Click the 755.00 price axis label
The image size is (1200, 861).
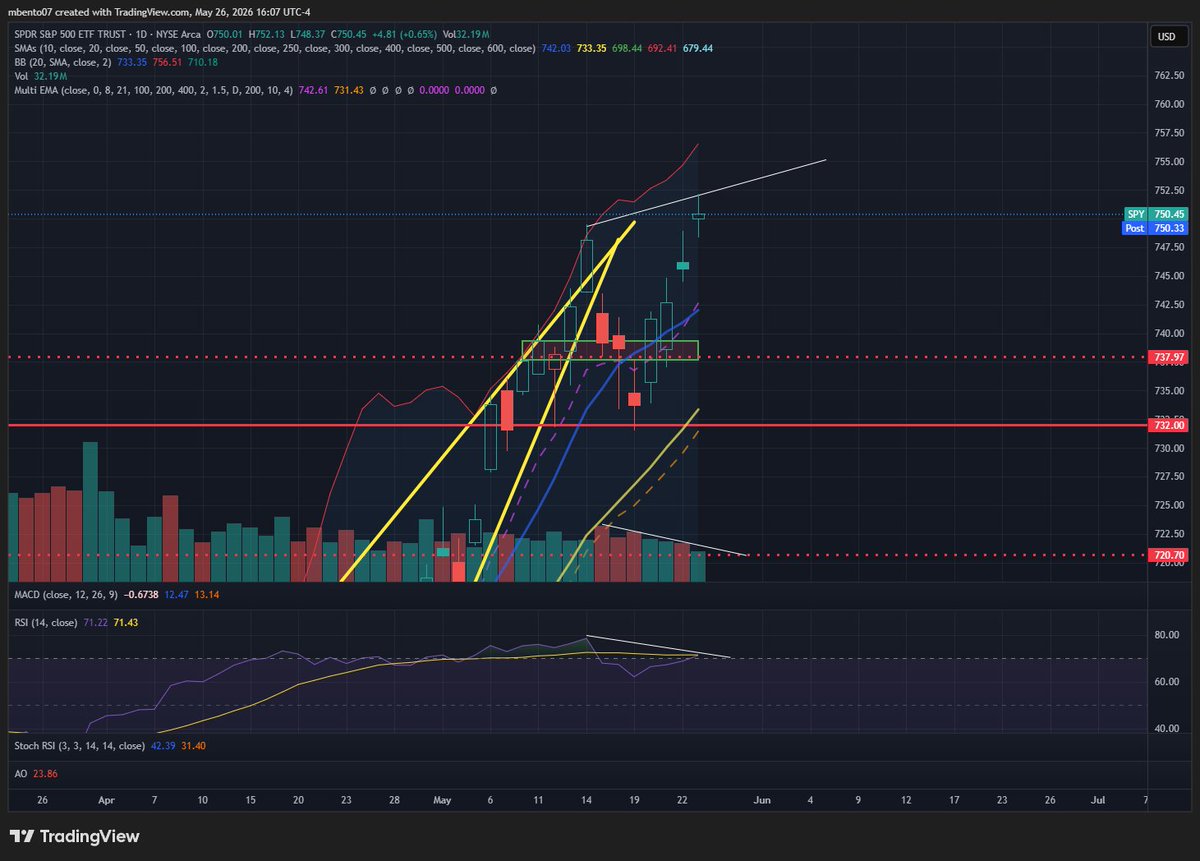click(x=1169, y=161)
